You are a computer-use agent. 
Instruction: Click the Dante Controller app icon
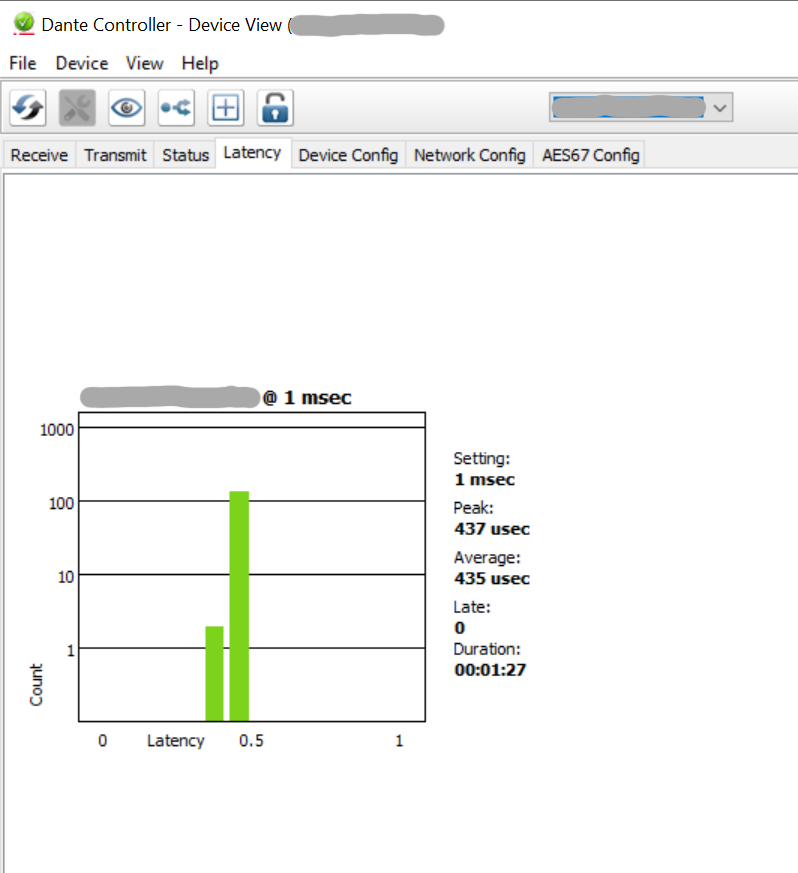click(x=23, y=24)
